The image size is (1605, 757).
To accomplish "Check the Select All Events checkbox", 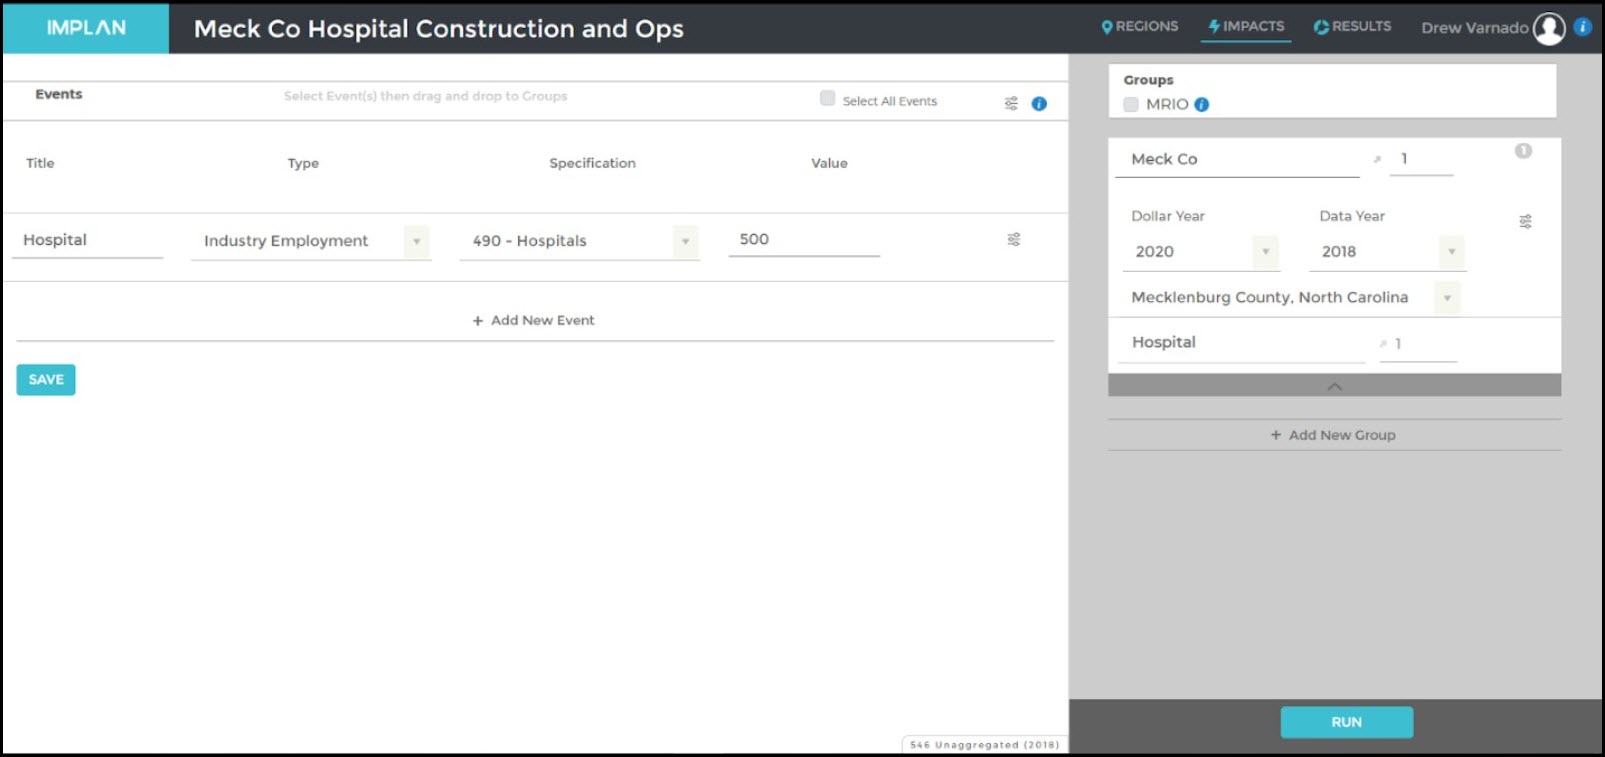I will [x=827, y=98].
